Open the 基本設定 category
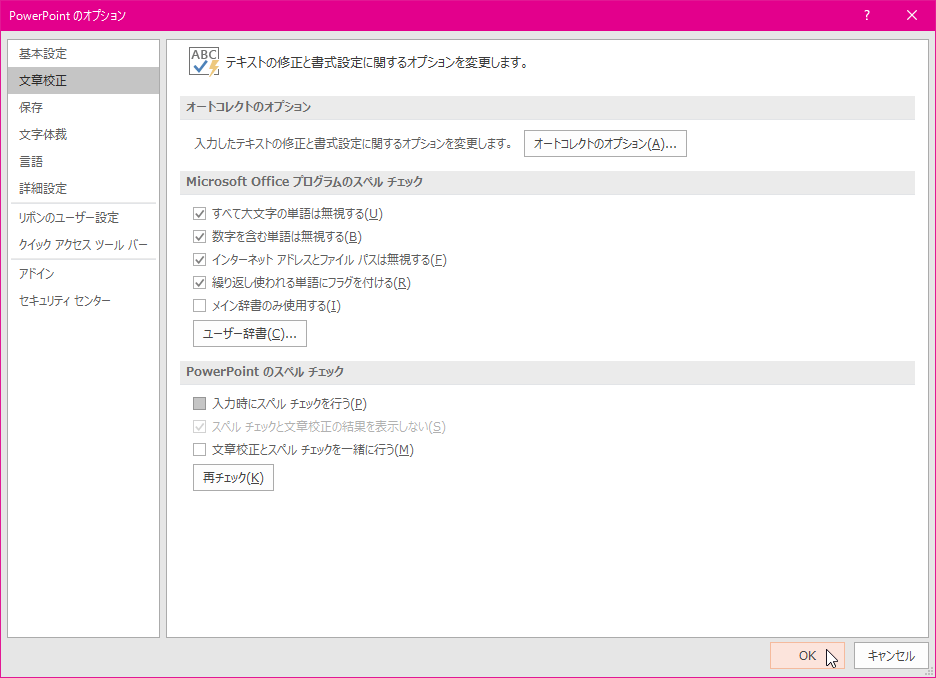The image size is (936, 678). pos(84,54)
